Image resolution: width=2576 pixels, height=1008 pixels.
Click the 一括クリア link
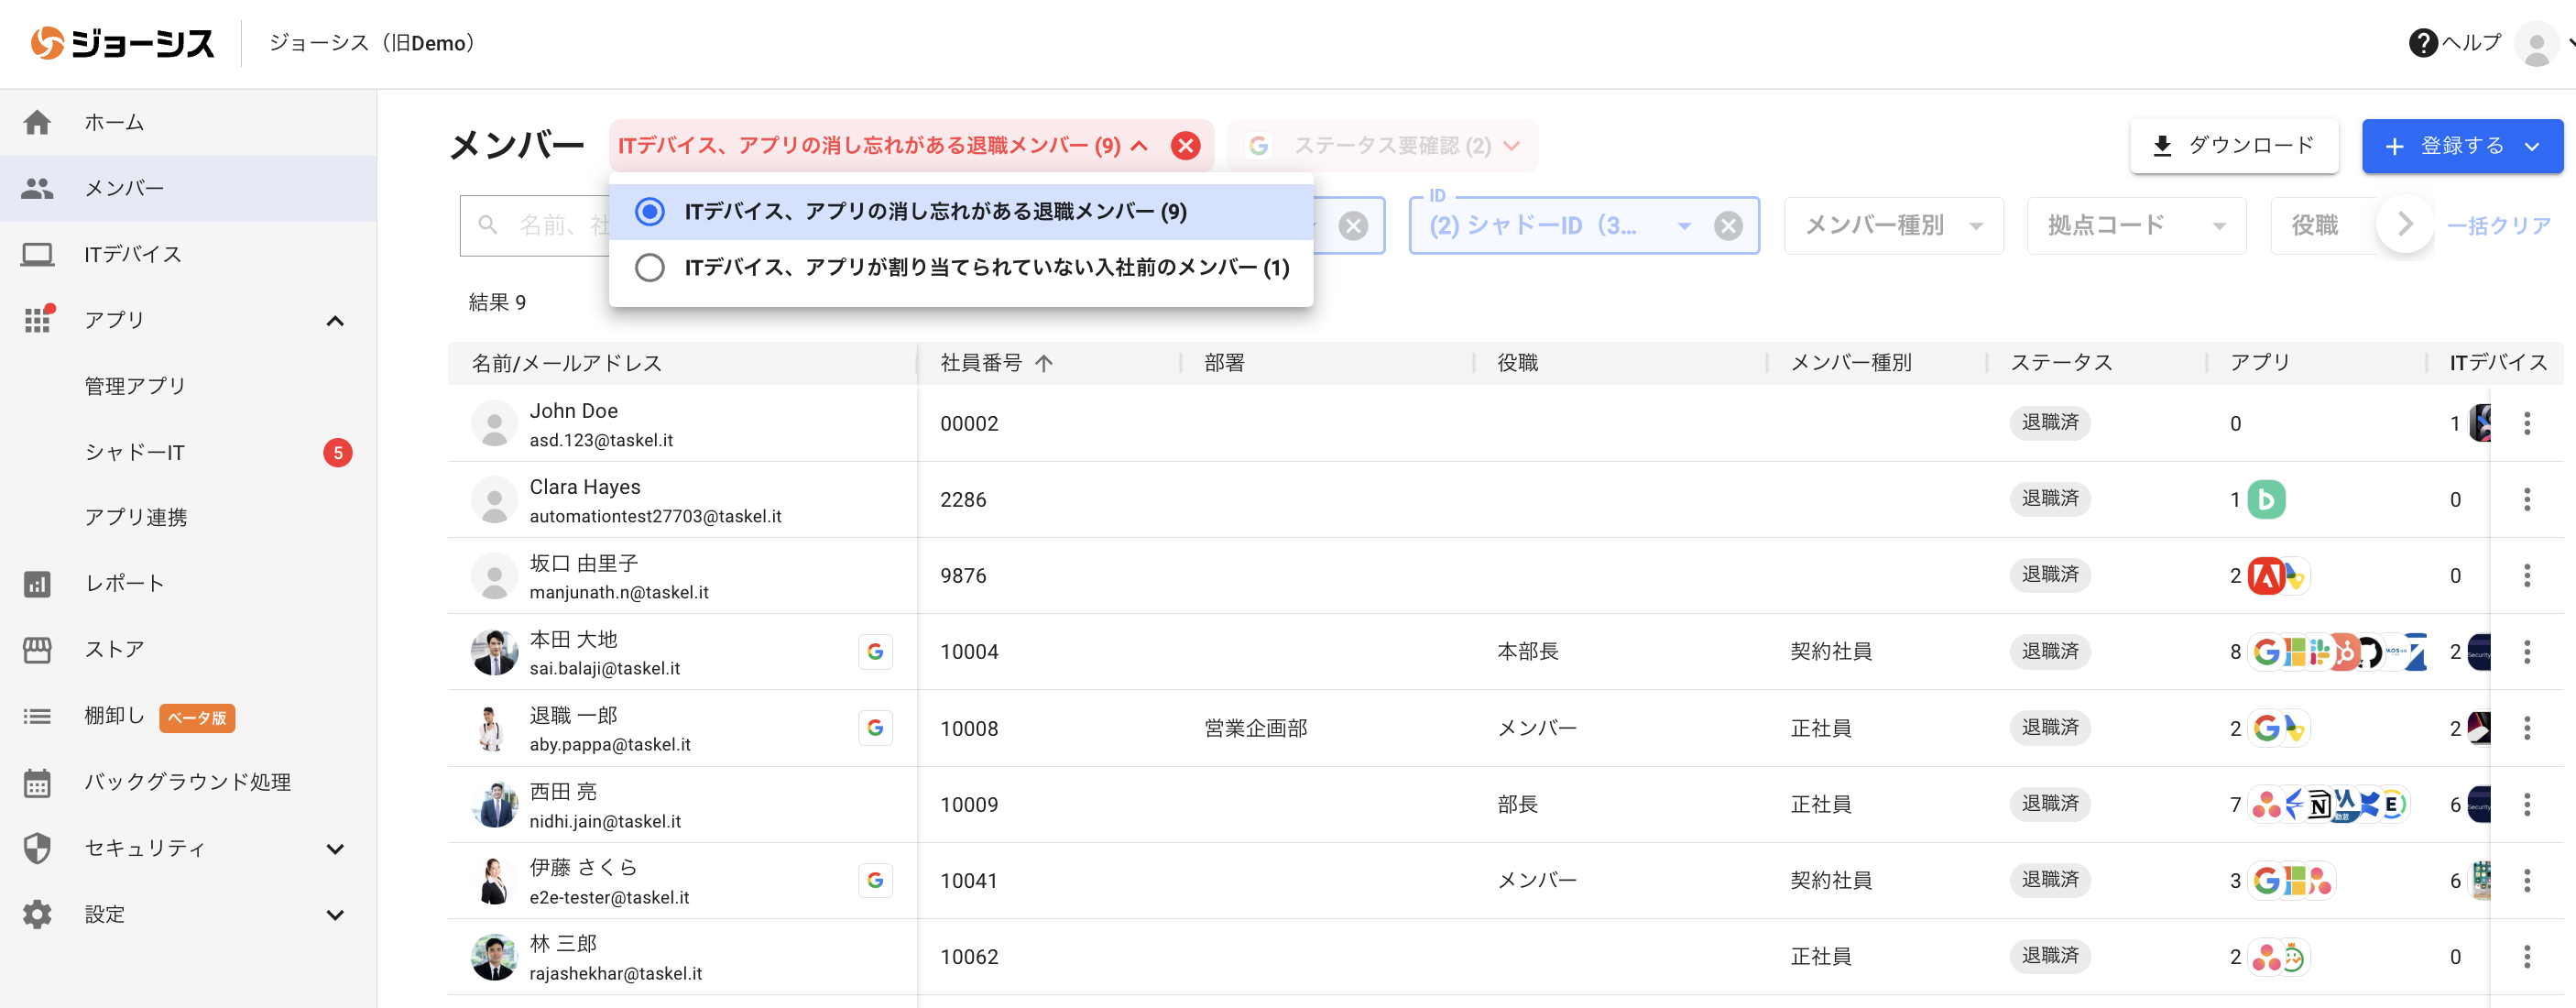click(x=2497, y=226)
